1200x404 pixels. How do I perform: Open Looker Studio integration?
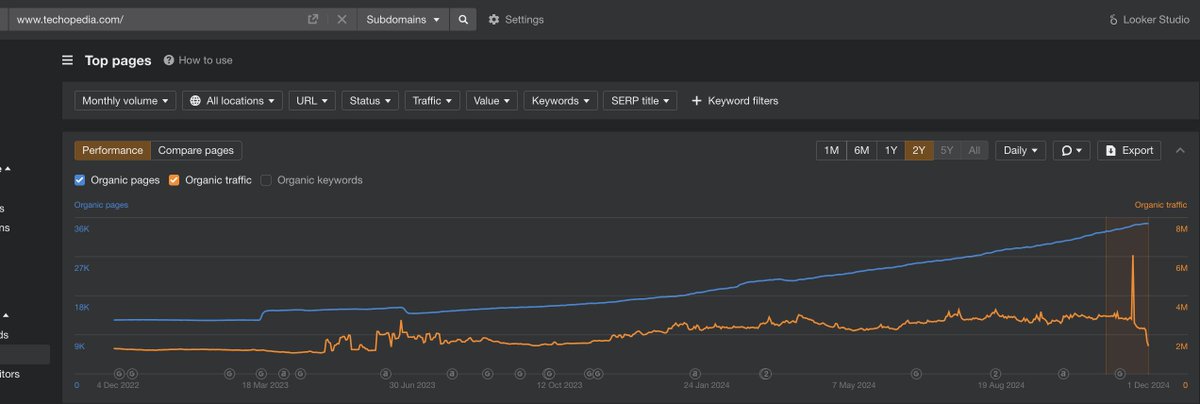coord(1151,19)
